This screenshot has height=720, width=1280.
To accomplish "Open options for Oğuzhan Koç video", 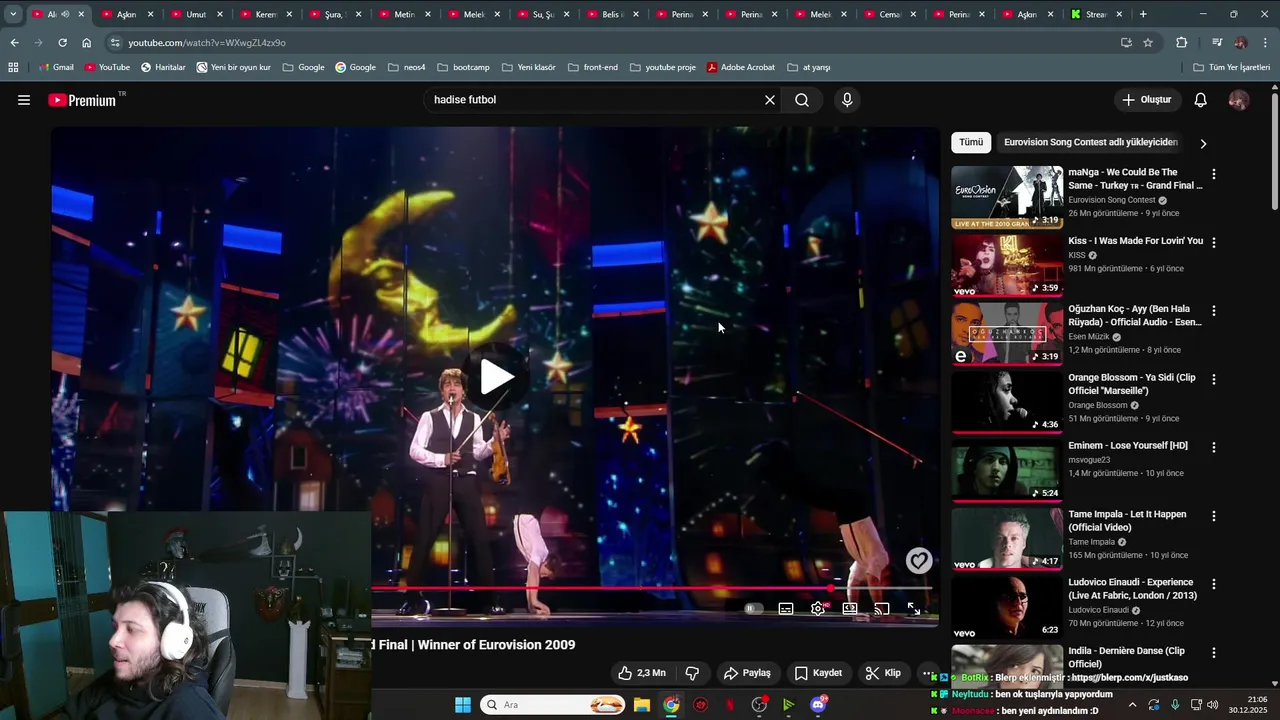I will pos(1214,311).
